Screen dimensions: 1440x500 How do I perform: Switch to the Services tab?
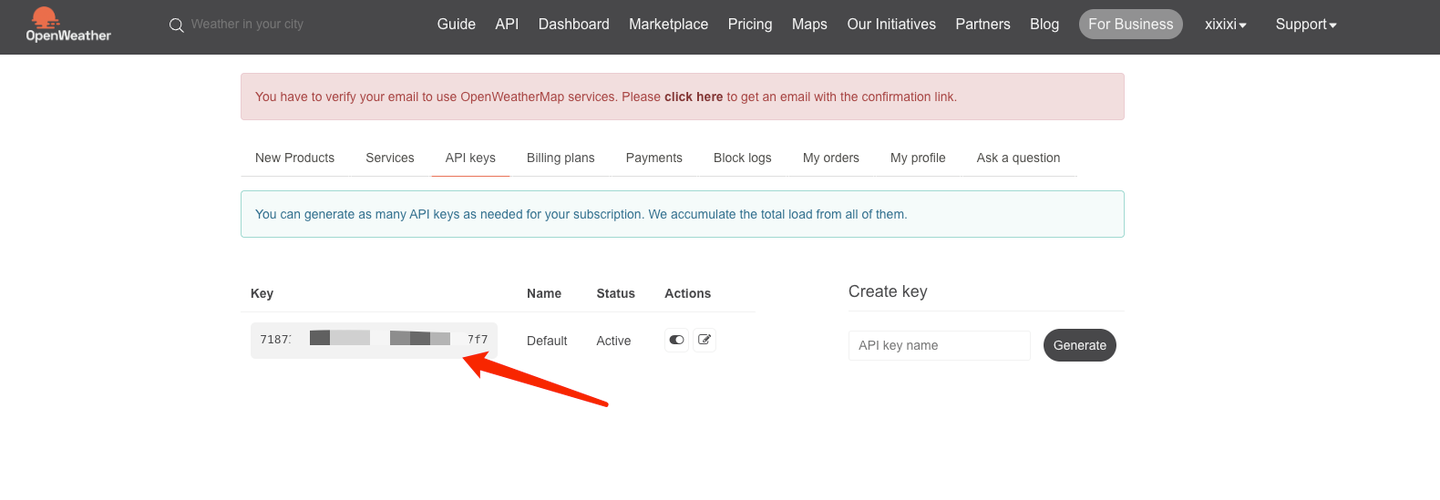click(x=390, y=158)
